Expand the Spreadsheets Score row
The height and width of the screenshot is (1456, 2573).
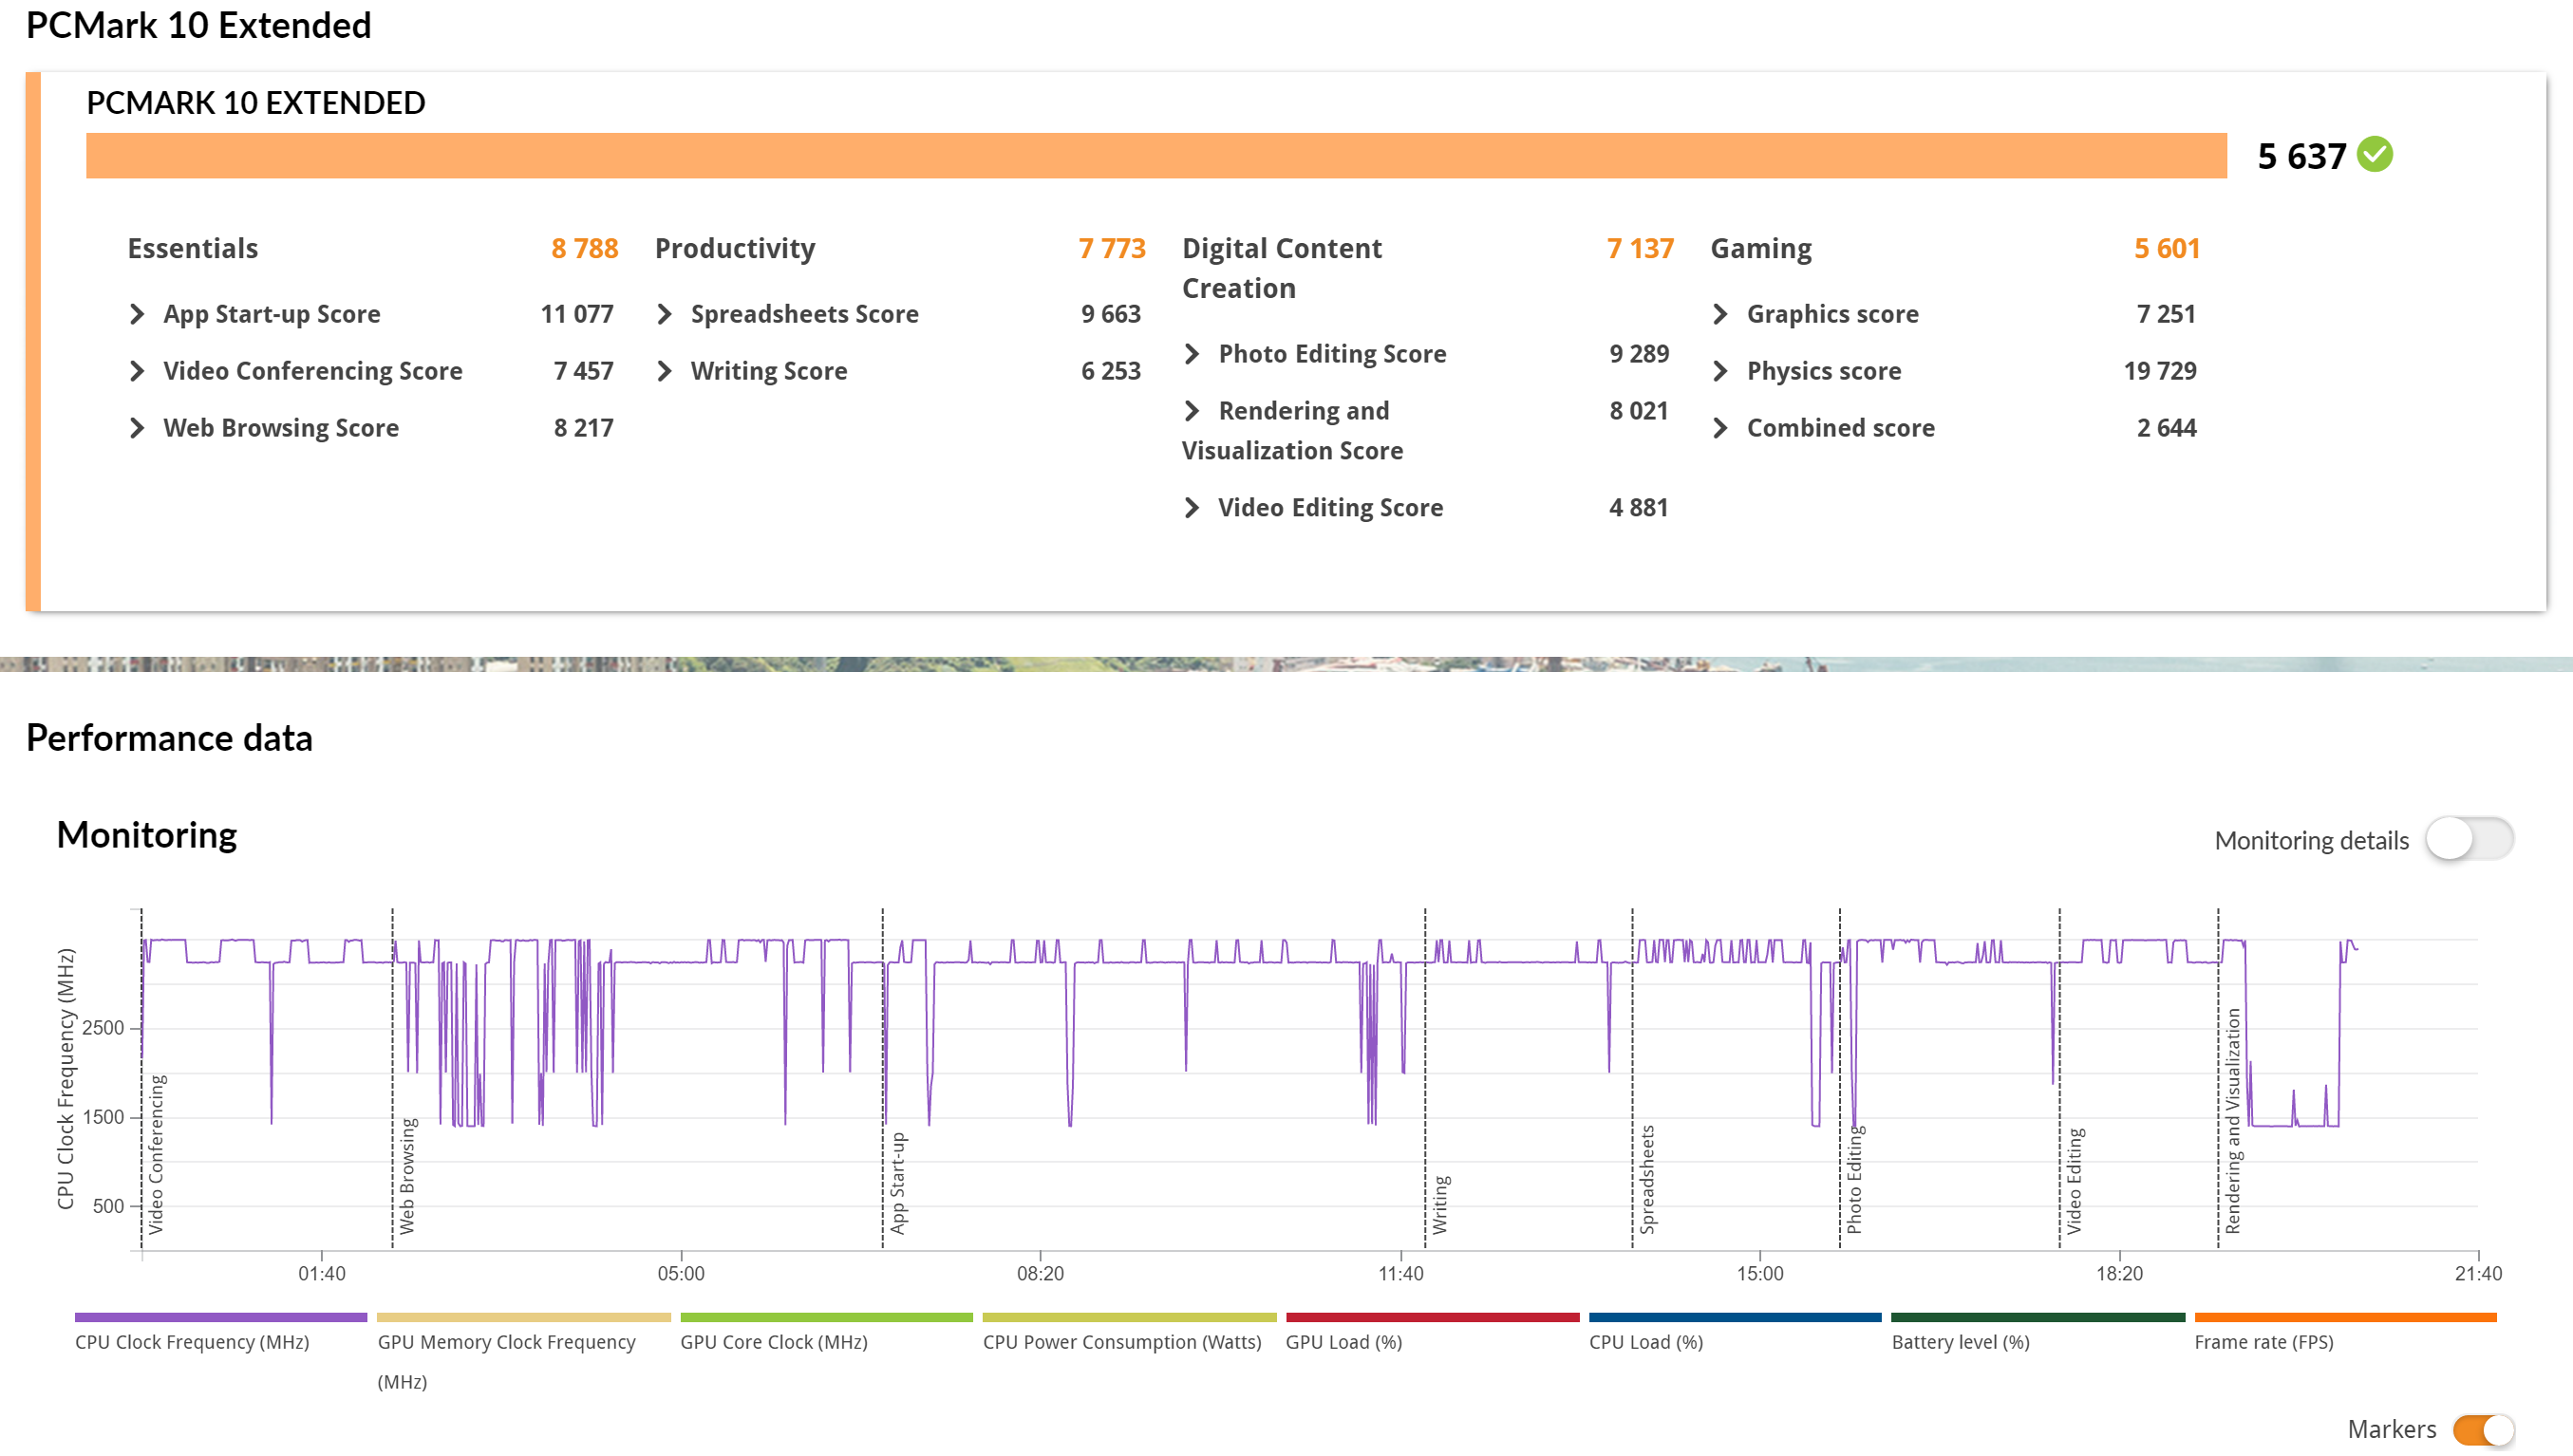tap(664, 314)
